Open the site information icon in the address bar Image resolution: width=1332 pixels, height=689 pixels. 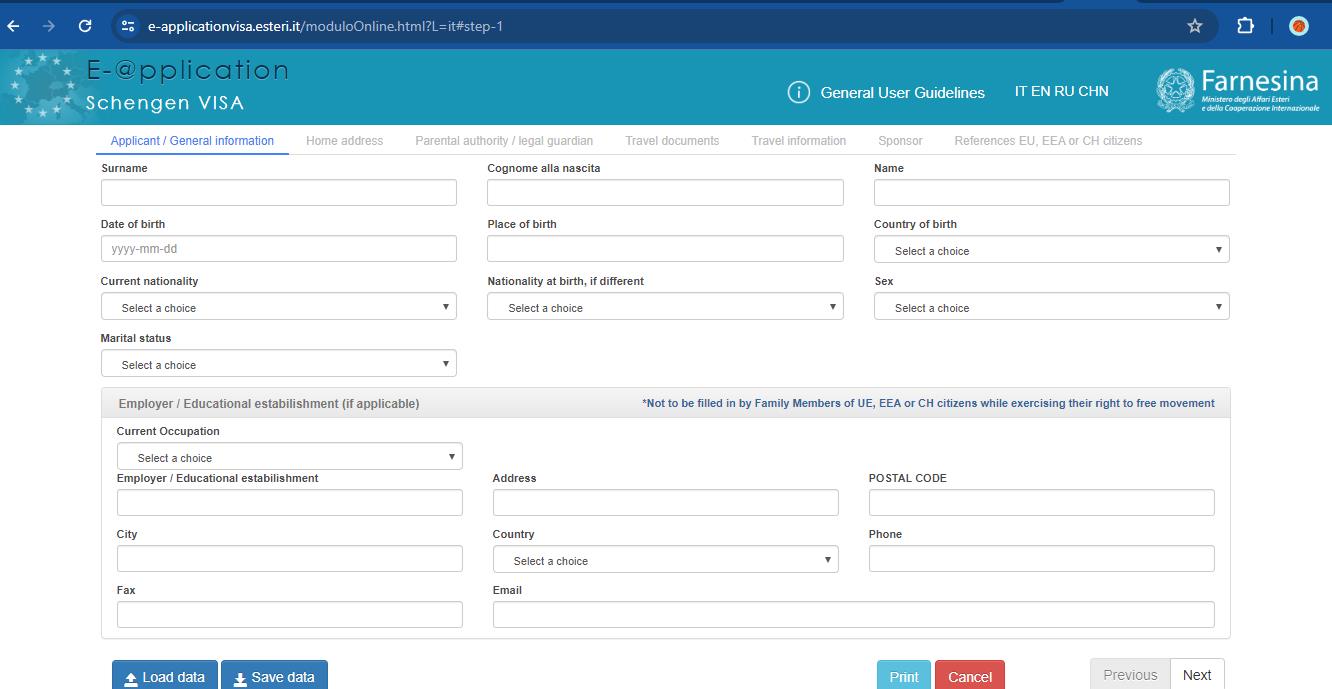point(128,26)
